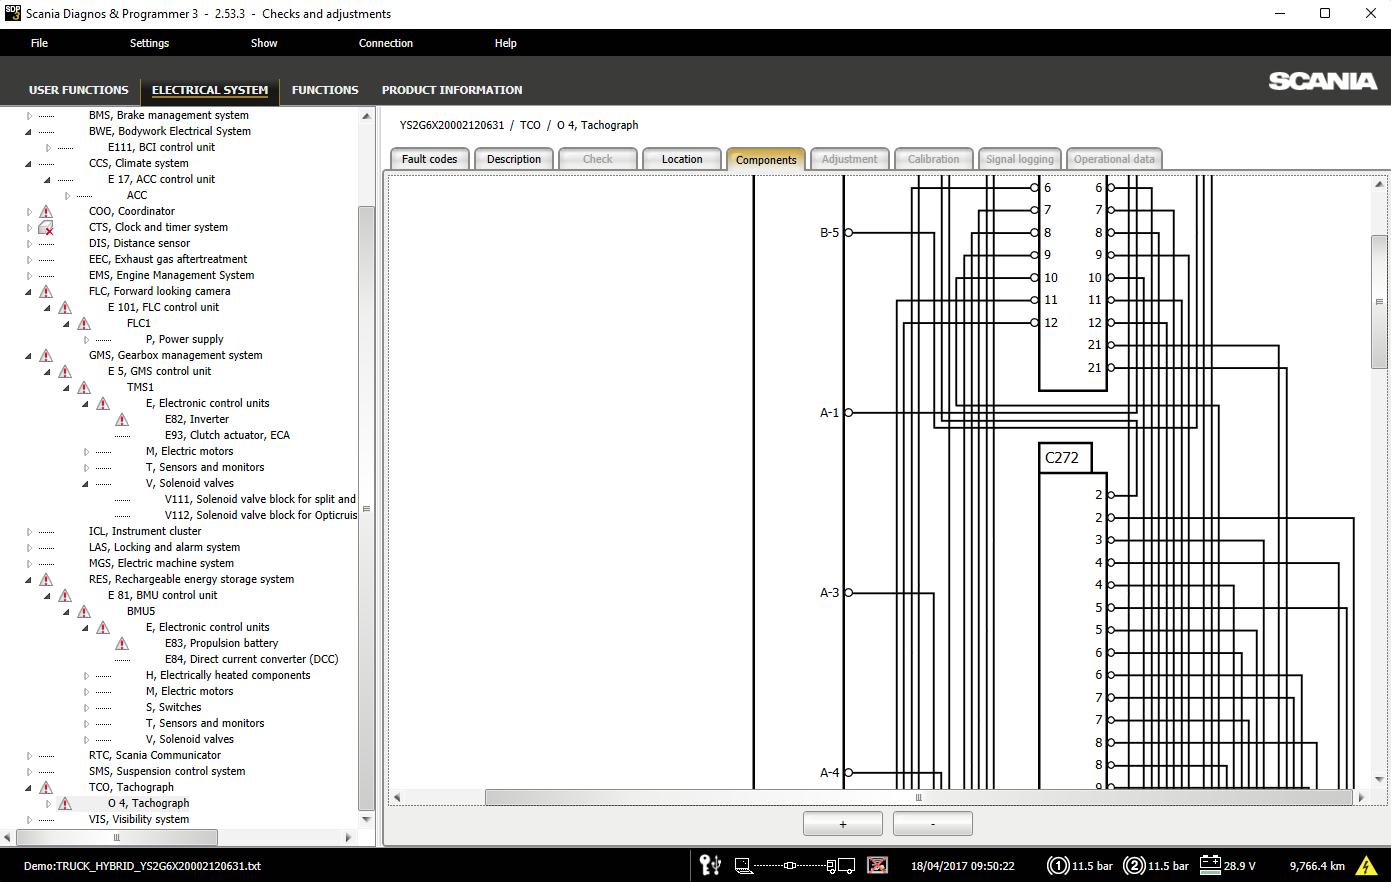
Task: Collapse the GMS, Gearbox management system node
Action: tap(29, 356)
